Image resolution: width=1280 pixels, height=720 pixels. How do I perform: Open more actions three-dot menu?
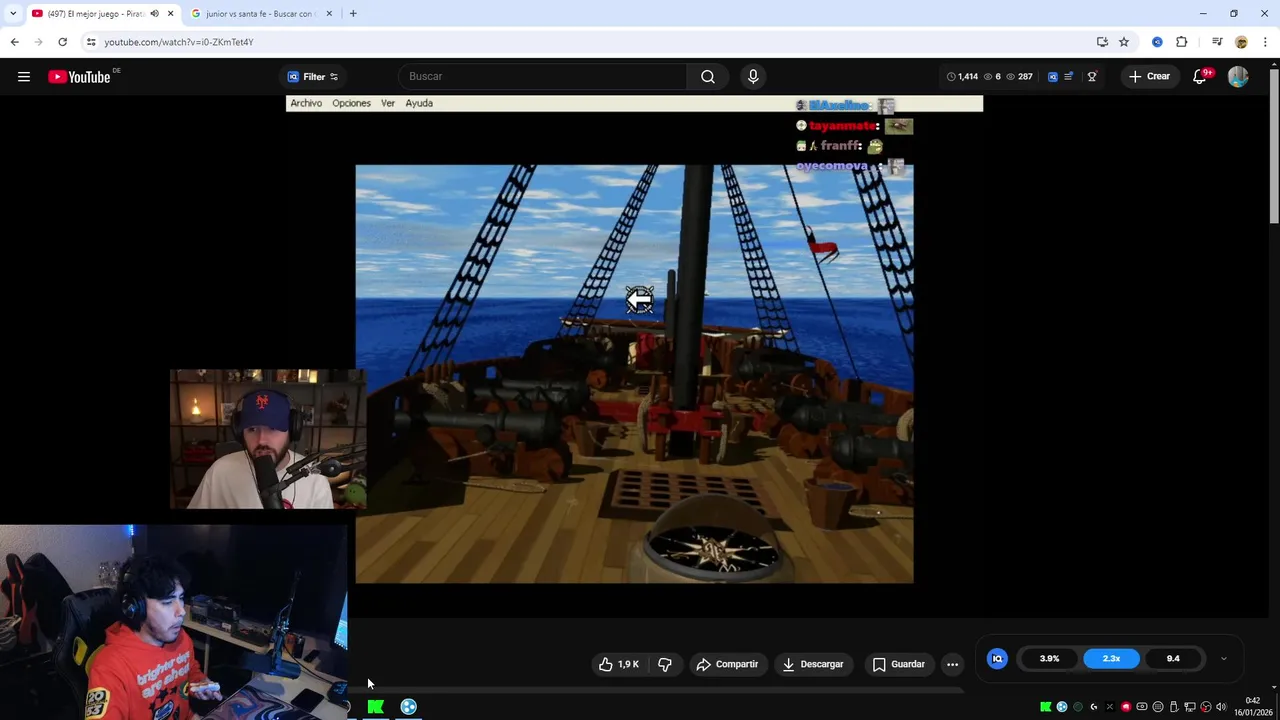click(952, 664)
